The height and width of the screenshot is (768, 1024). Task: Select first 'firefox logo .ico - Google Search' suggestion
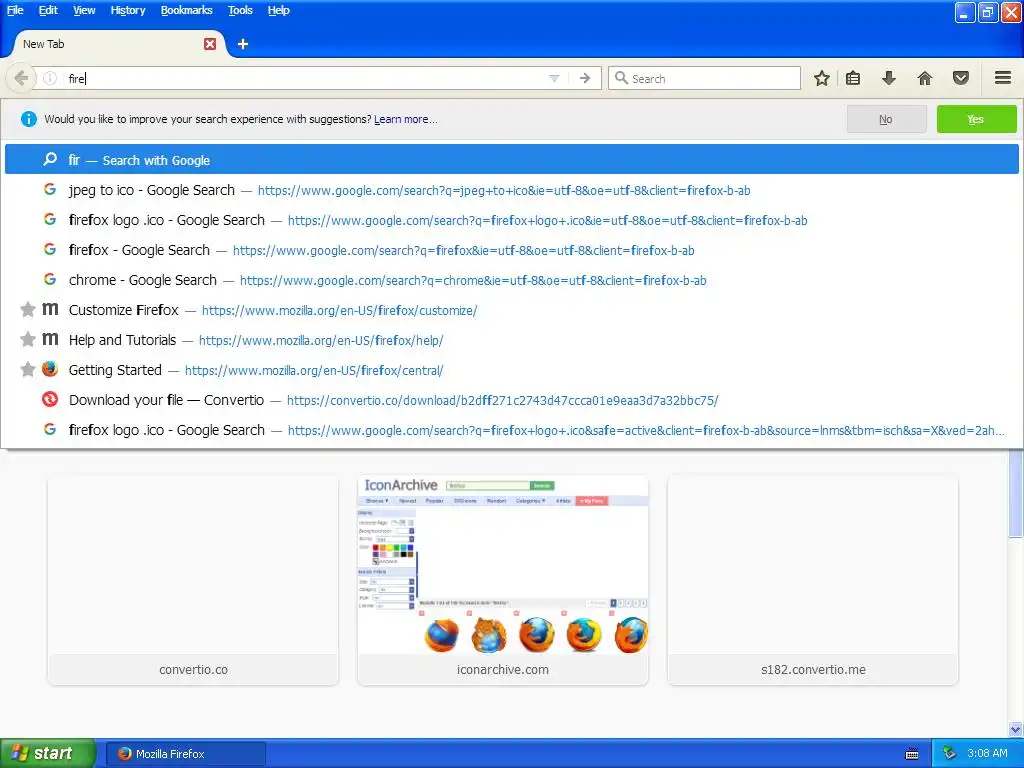click(511, 220)
